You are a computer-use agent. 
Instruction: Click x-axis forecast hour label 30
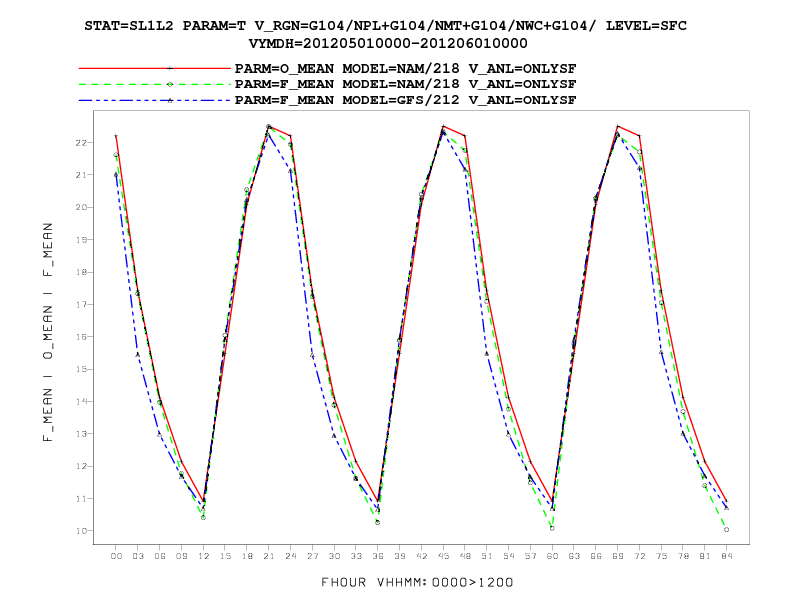coord(334,556)
